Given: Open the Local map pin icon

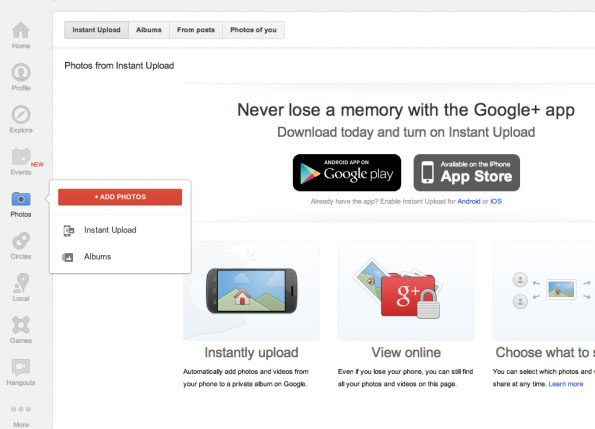Looking at the screenshot, I should pyautogui.click(x=21, y=283).
